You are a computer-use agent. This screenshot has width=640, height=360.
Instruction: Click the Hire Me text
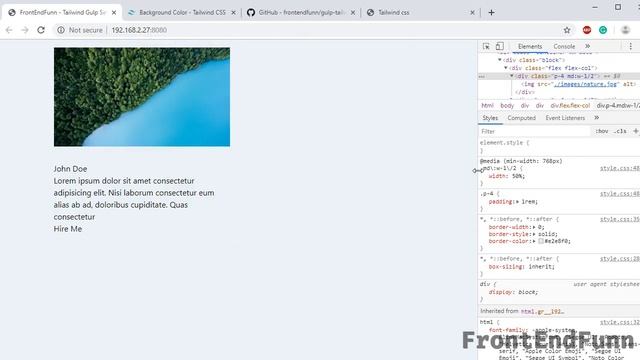(x=68, y=229)
